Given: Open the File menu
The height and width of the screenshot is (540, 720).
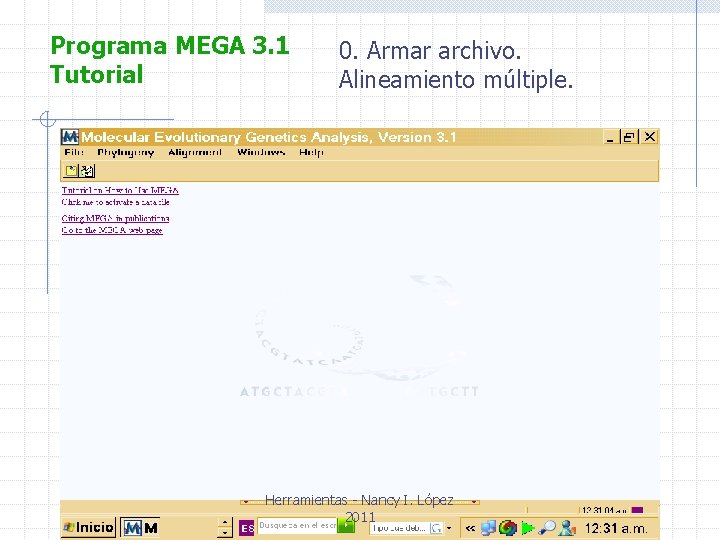Looking at the screenshot, I should (x=74, y=152).
